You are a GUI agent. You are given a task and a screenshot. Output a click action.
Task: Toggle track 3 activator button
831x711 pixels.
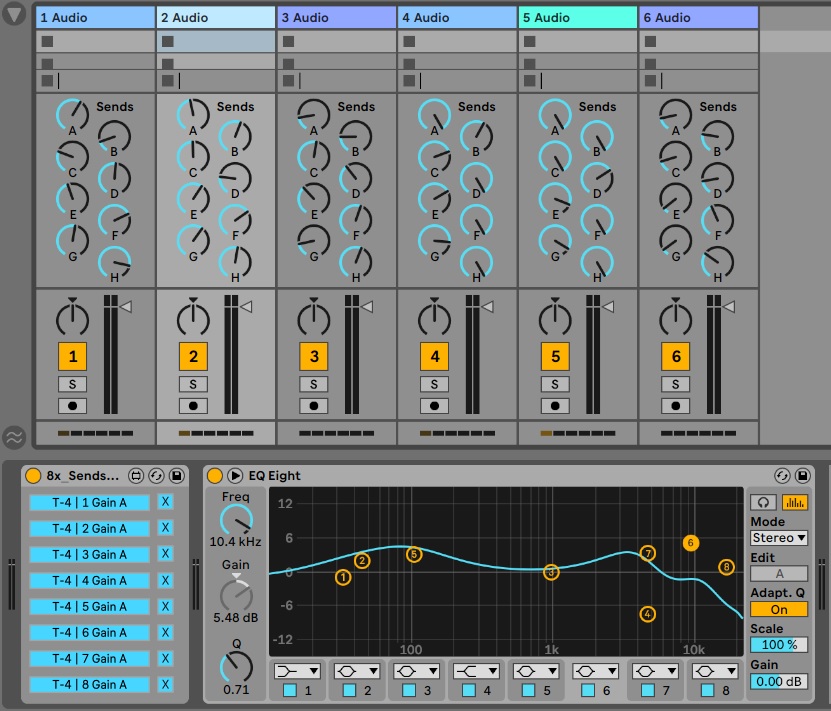[x=314, y=356]
